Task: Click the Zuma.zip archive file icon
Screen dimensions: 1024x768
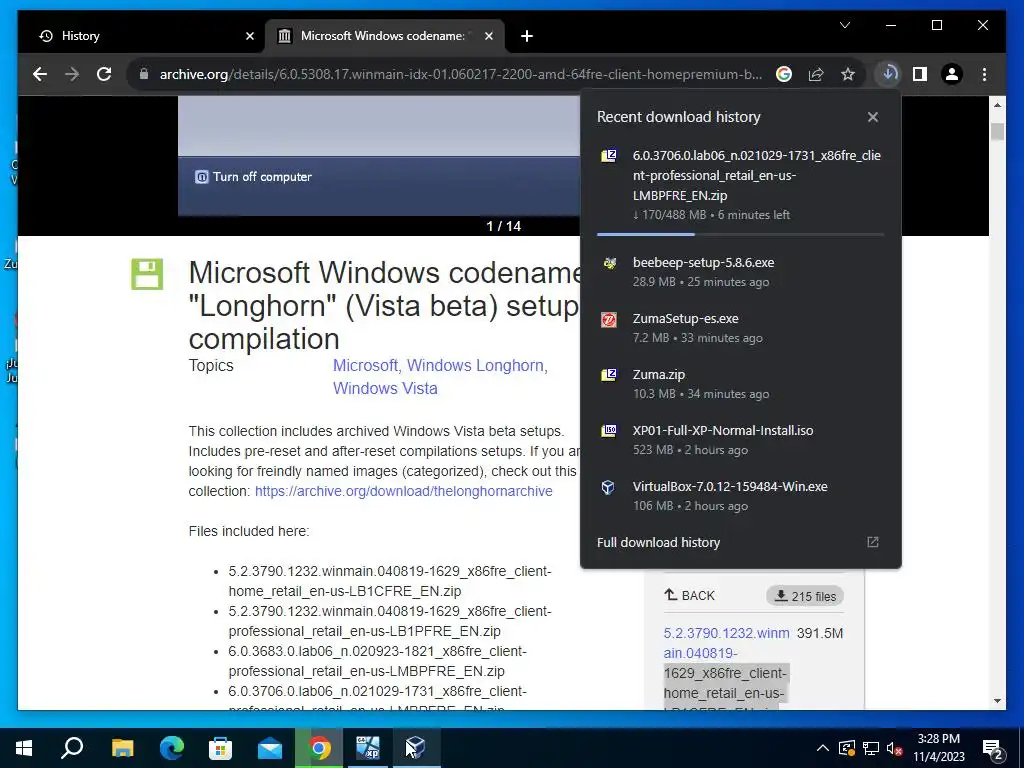Action: (609, 375)
